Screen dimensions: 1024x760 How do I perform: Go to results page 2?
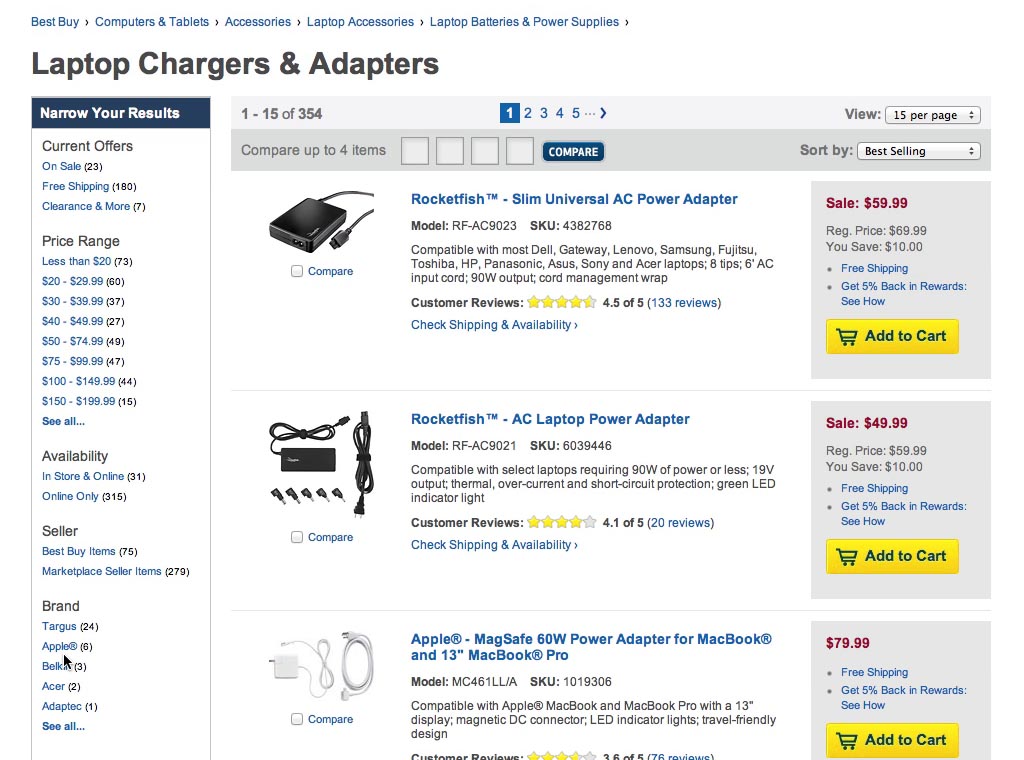[527, 113]
